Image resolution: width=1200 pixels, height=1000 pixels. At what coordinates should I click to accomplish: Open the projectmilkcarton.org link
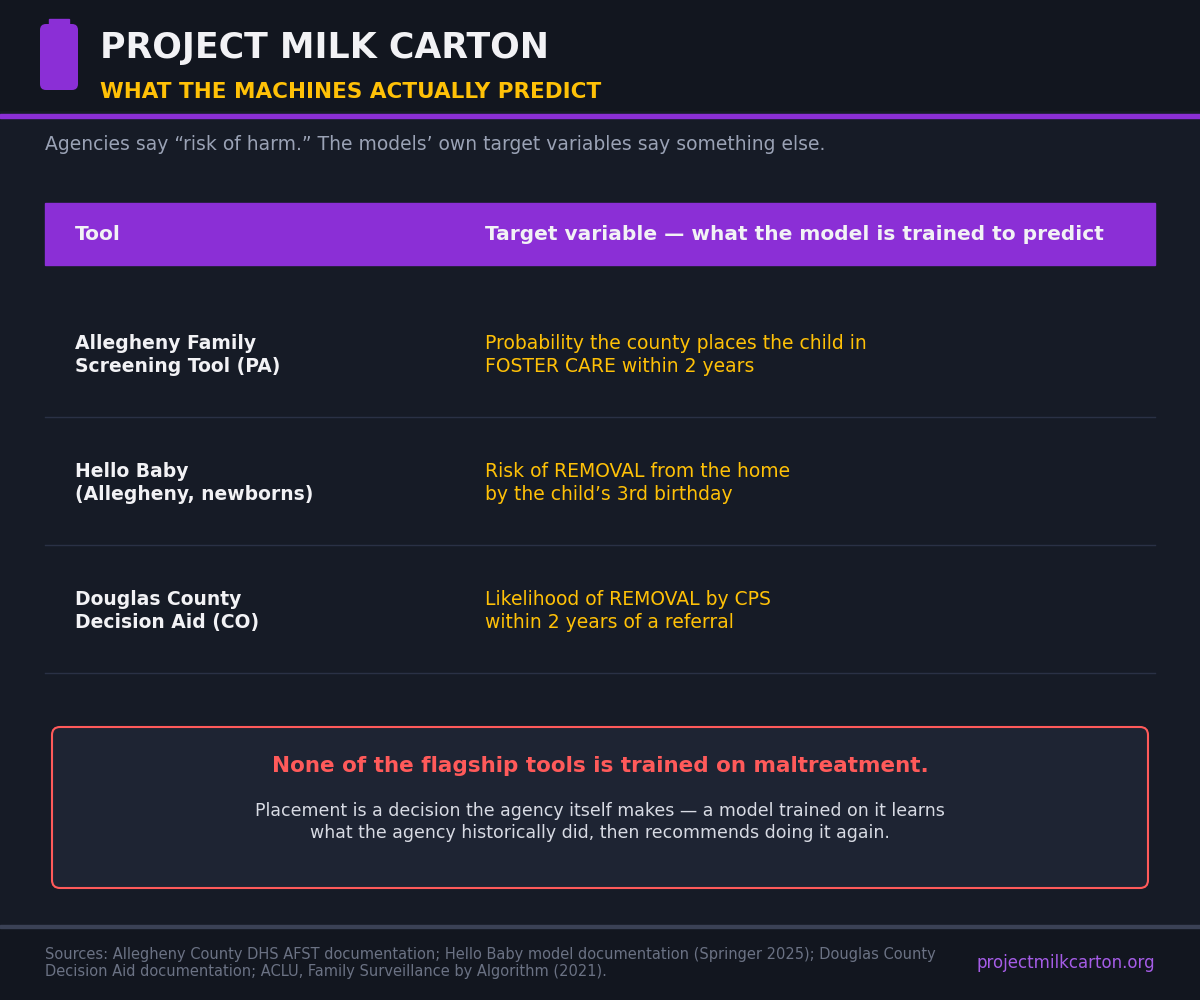click(1065, 963)
